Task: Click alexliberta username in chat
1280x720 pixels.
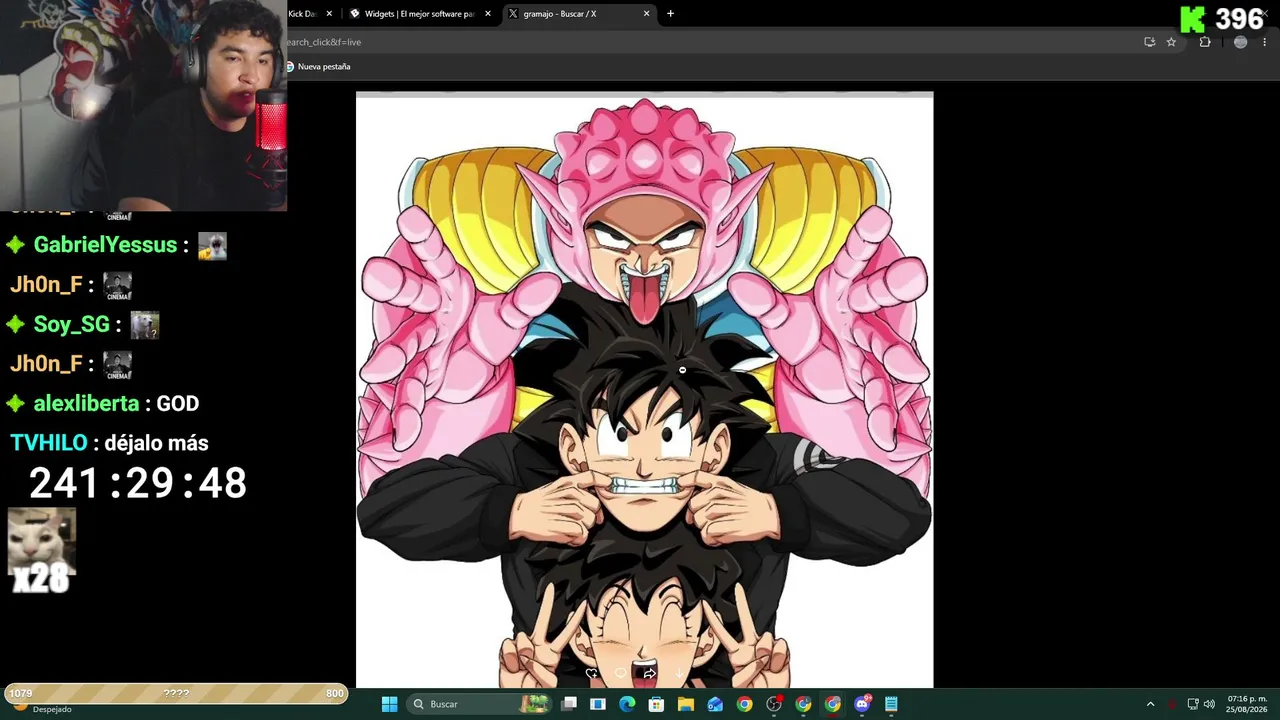Action: (86, 404)
